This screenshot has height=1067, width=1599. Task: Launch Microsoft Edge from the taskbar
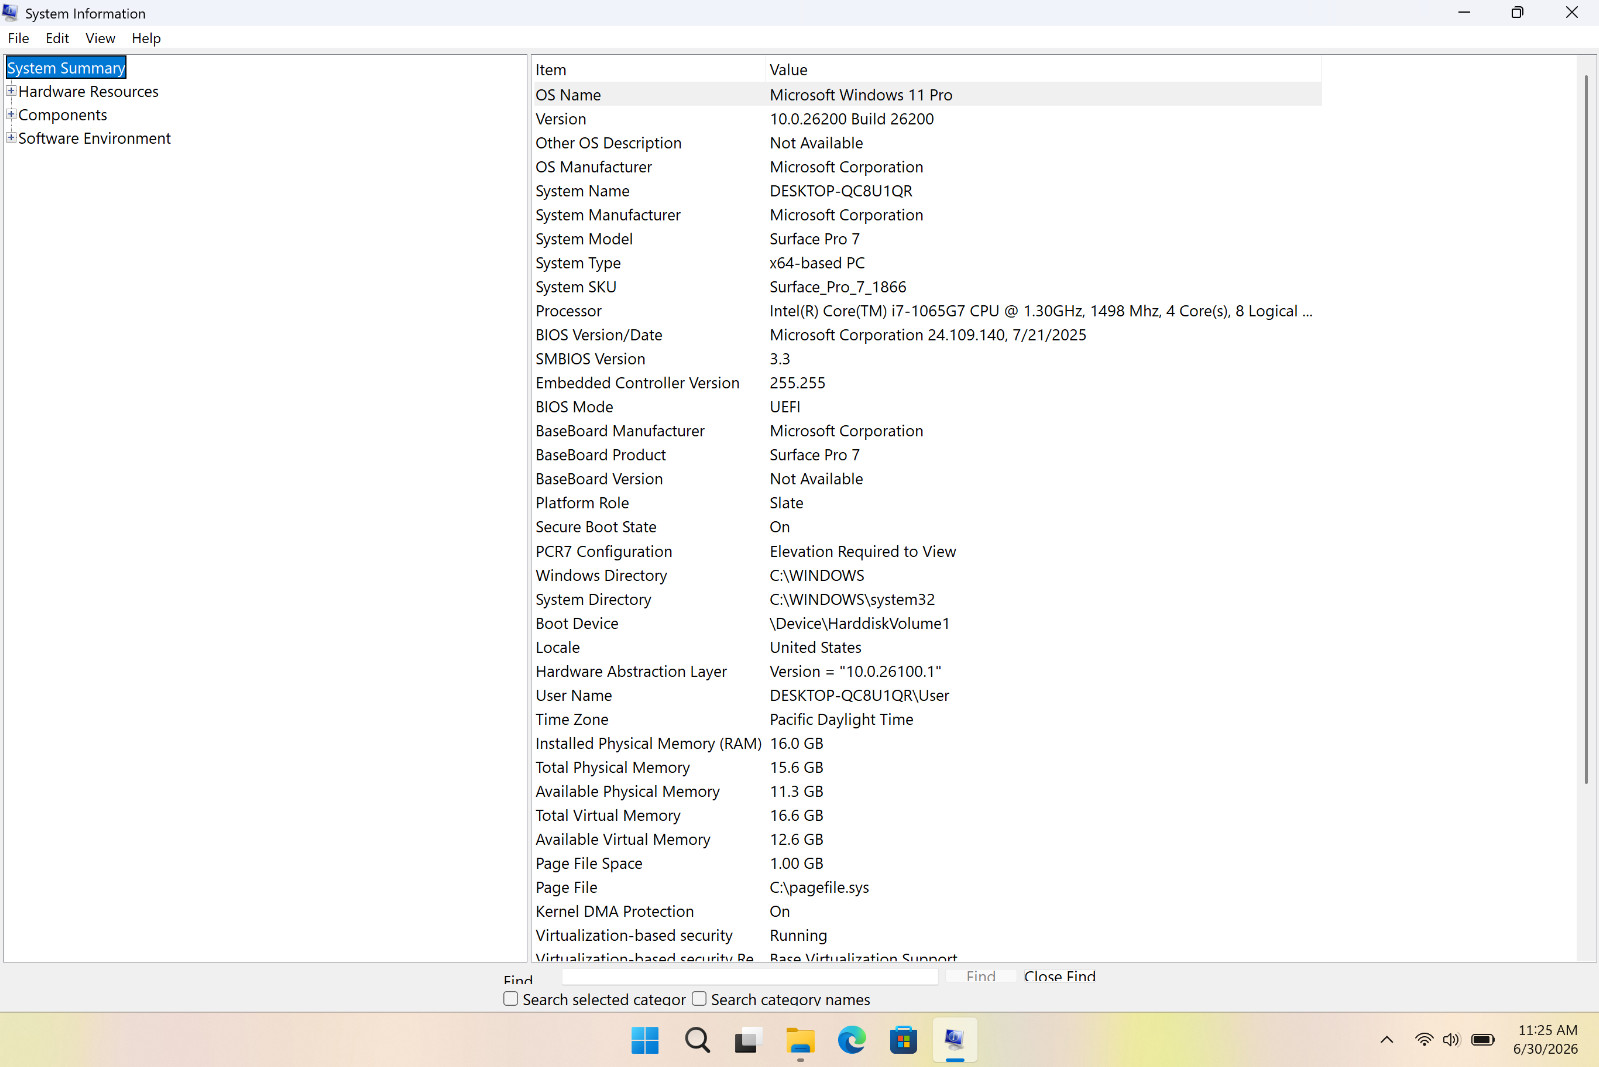coord(852,1041)
